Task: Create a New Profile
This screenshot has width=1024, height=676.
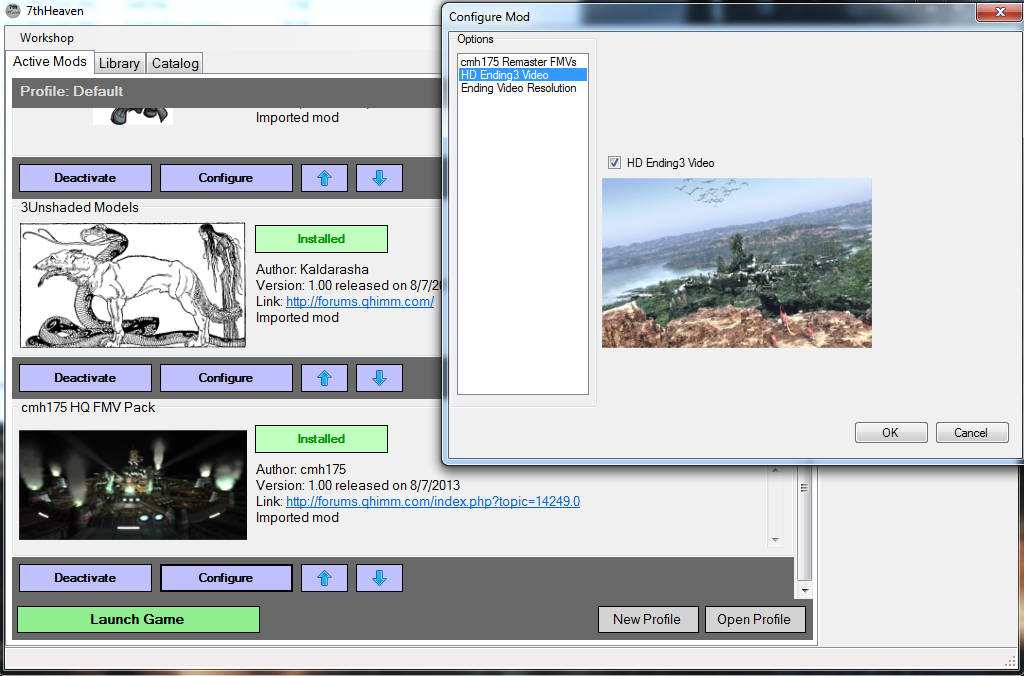Action: [x=648, y=619]
